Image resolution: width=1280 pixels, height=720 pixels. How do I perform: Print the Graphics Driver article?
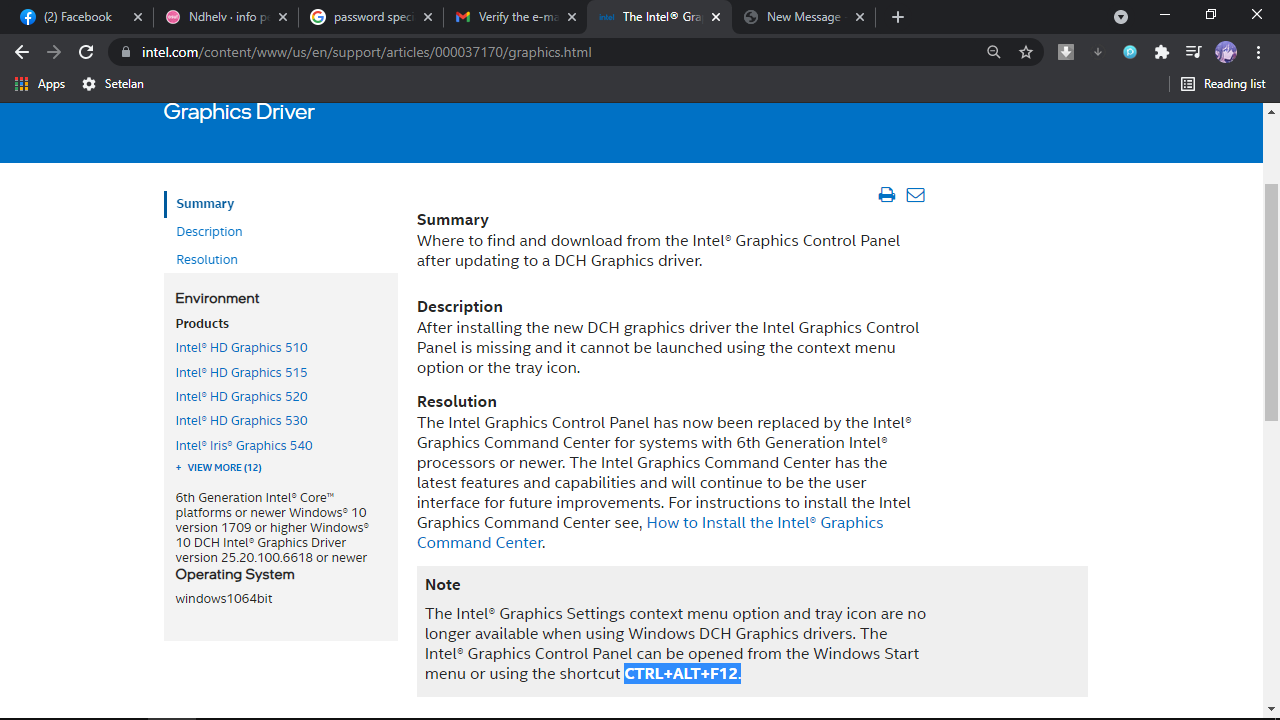[886, 195]
